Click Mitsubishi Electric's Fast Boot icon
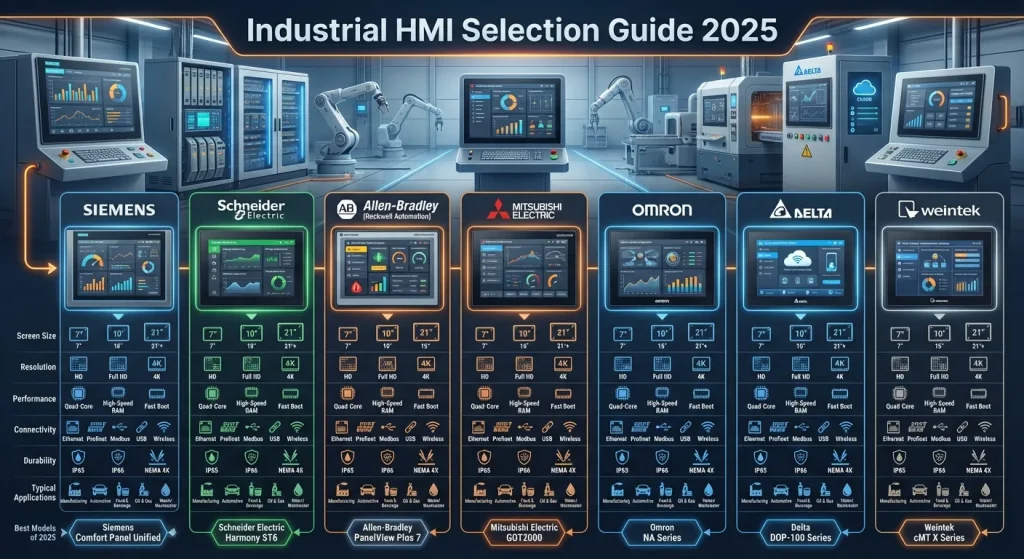This screenshot has height=559, width=1024. [x=564, y=393]
